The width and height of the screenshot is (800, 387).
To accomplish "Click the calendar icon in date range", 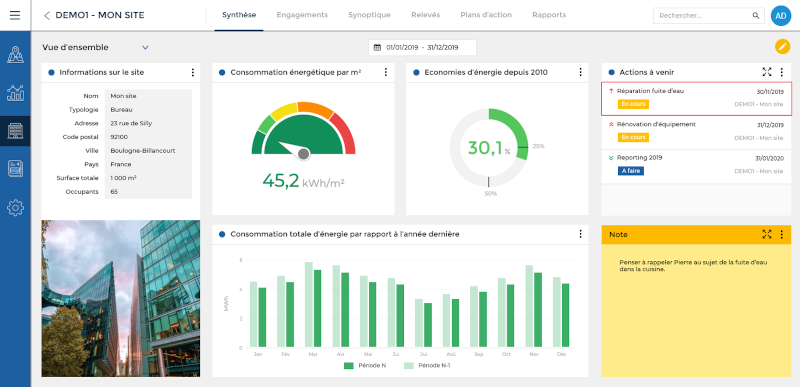I will click(x=377, y=47).
